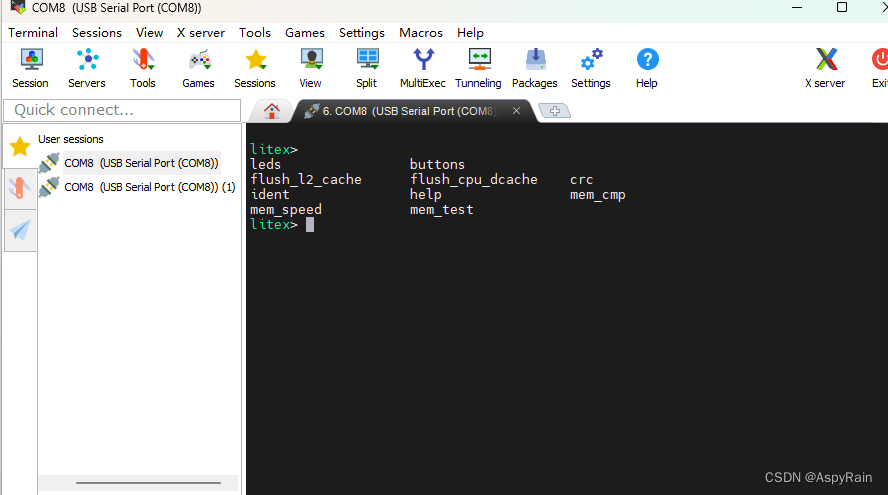Click the 'flush_l2_cache' command text
Screen dimensions: 888x495
point(306,180)
